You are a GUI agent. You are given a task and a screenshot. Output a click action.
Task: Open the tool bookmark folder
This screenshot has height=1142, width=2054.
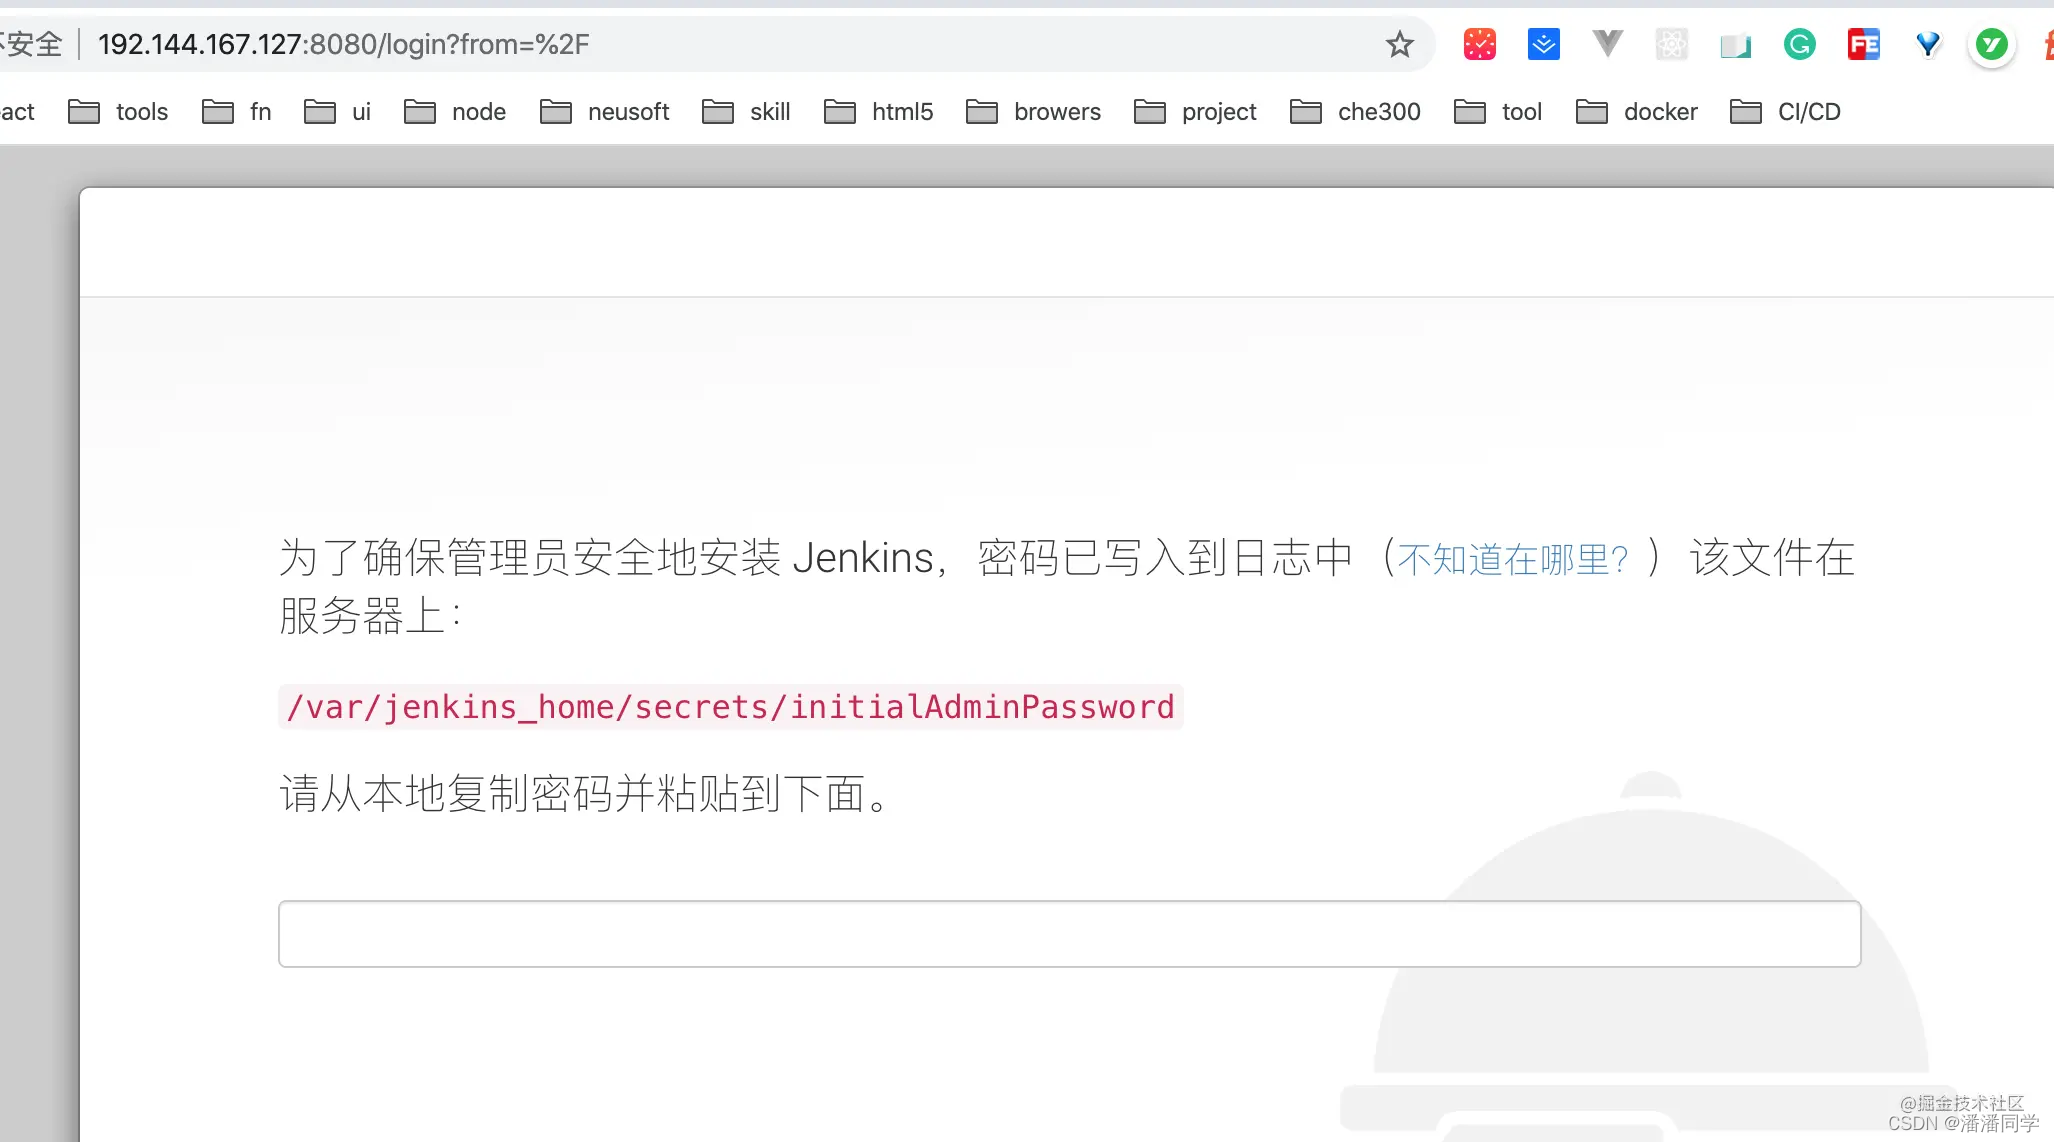[1498, 112]
